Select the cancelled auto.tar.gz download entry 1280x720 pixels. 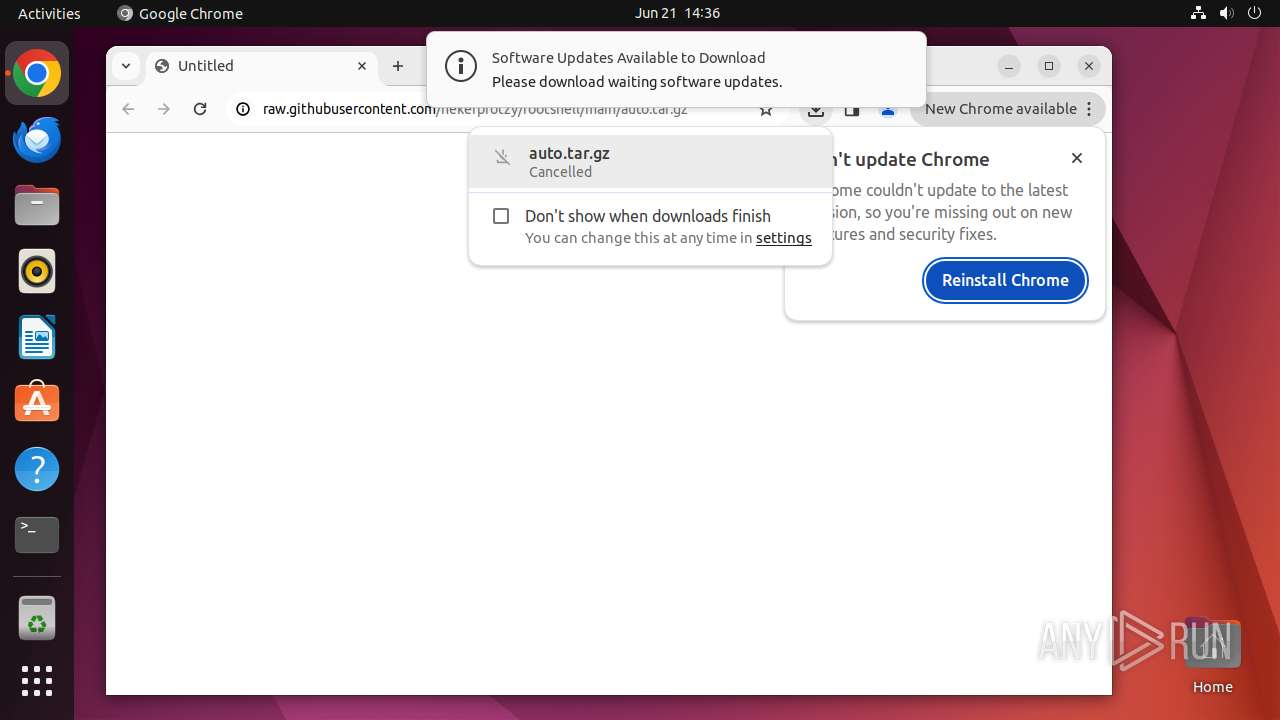650,162
